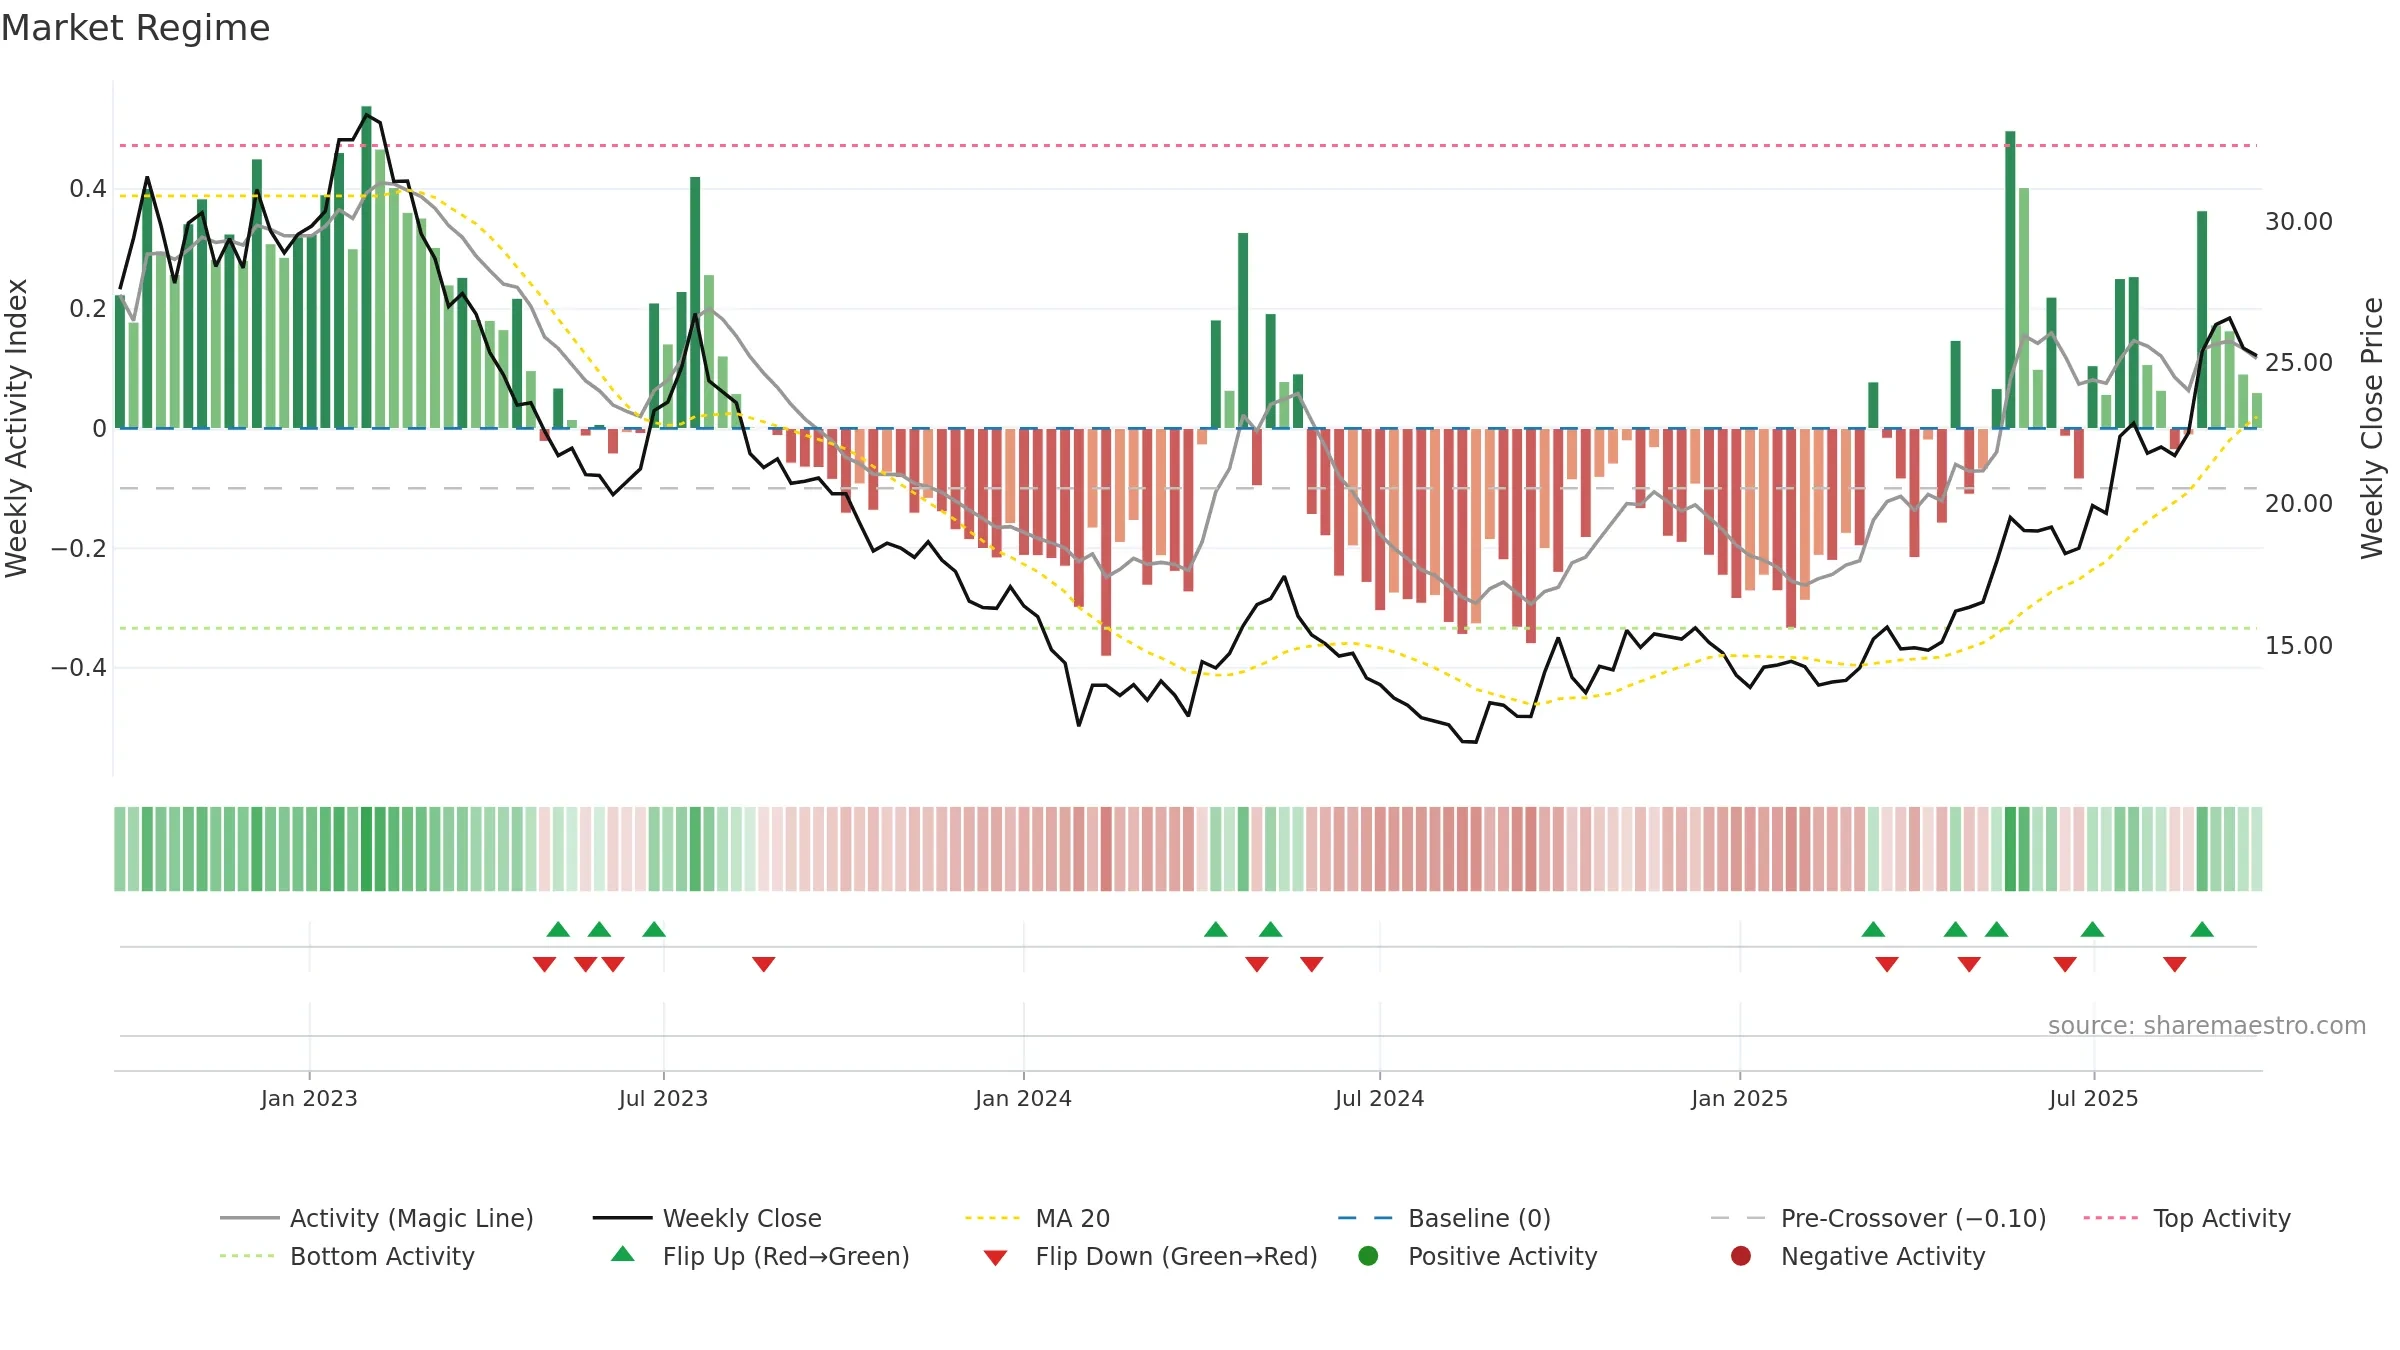This screenshot has width=2400, height=1350.
Task: Click the 0.4 activity axis label
Action: click(87, 189)
